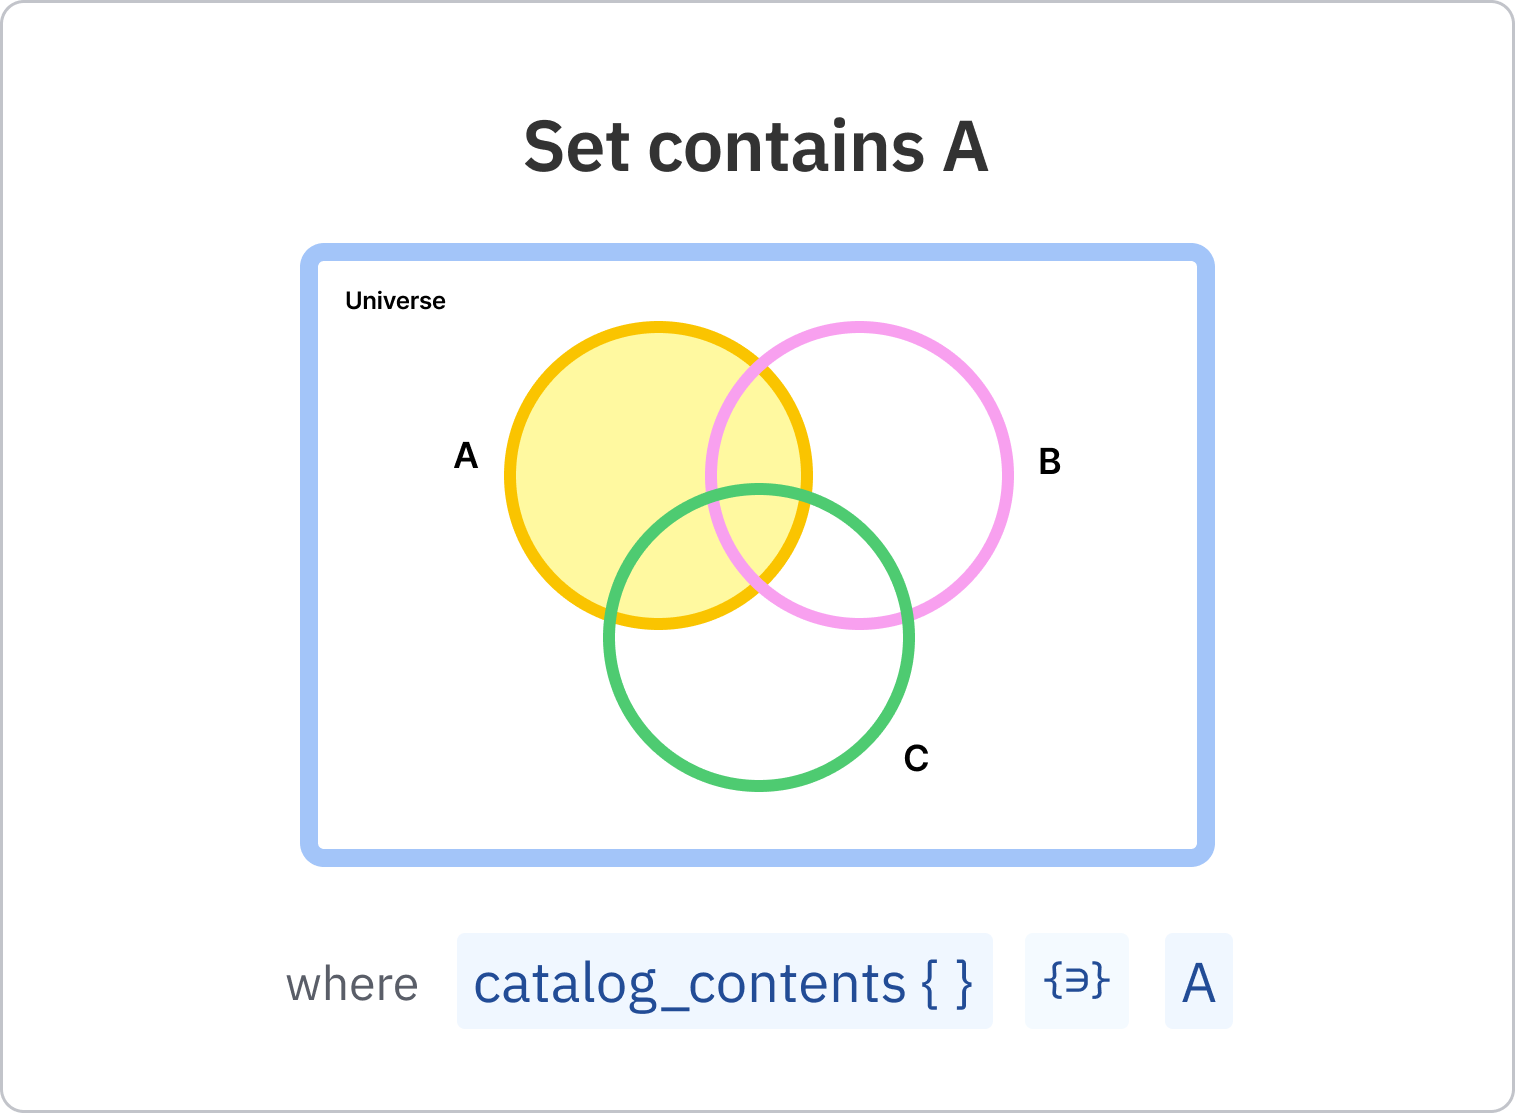Click the green outline of circle C
Viewport: 1515px width, 1113px height.
click(x=759, y=784)
